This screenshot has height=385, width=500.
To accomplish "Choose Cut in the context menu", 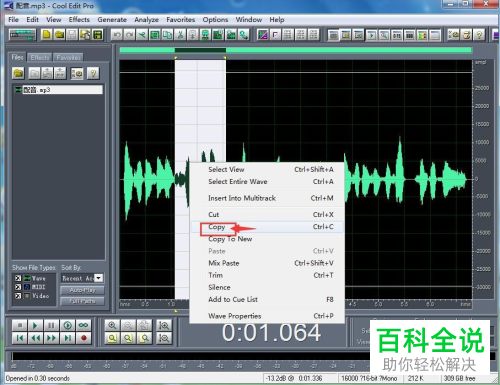I will pyautogui.click(x=267, y=215).
